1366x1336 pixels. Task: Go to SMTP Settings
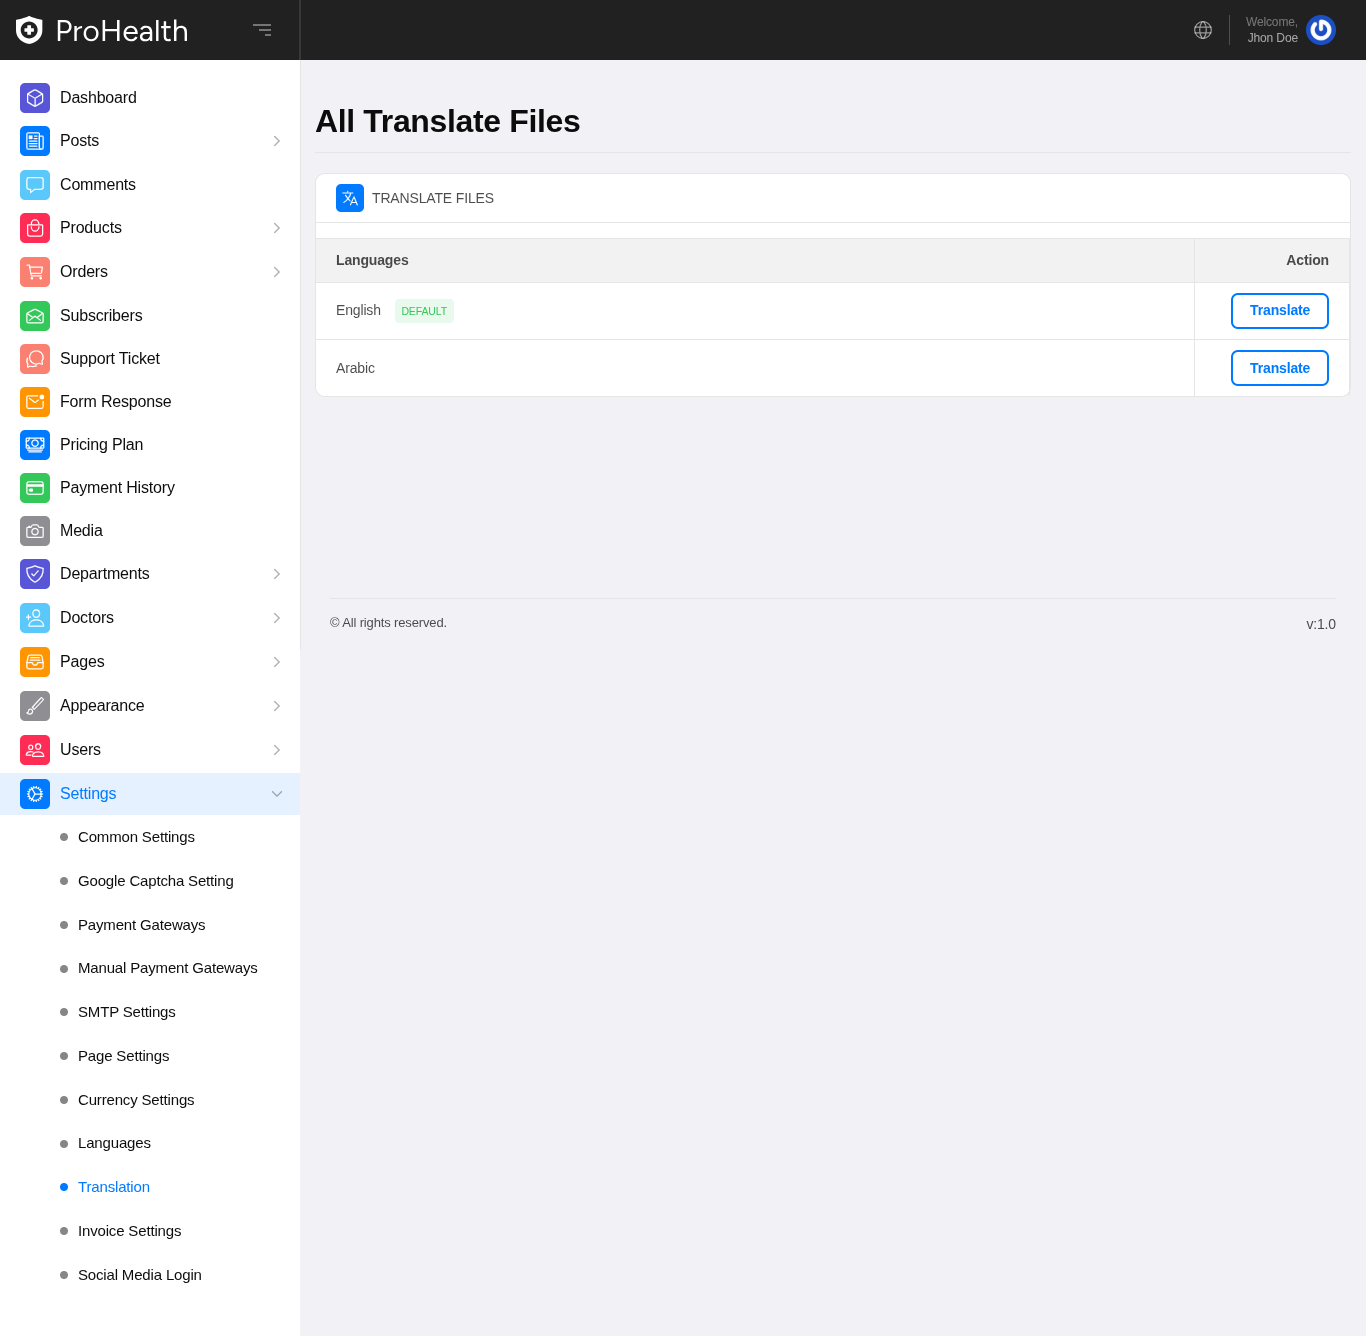(126, 1012)
